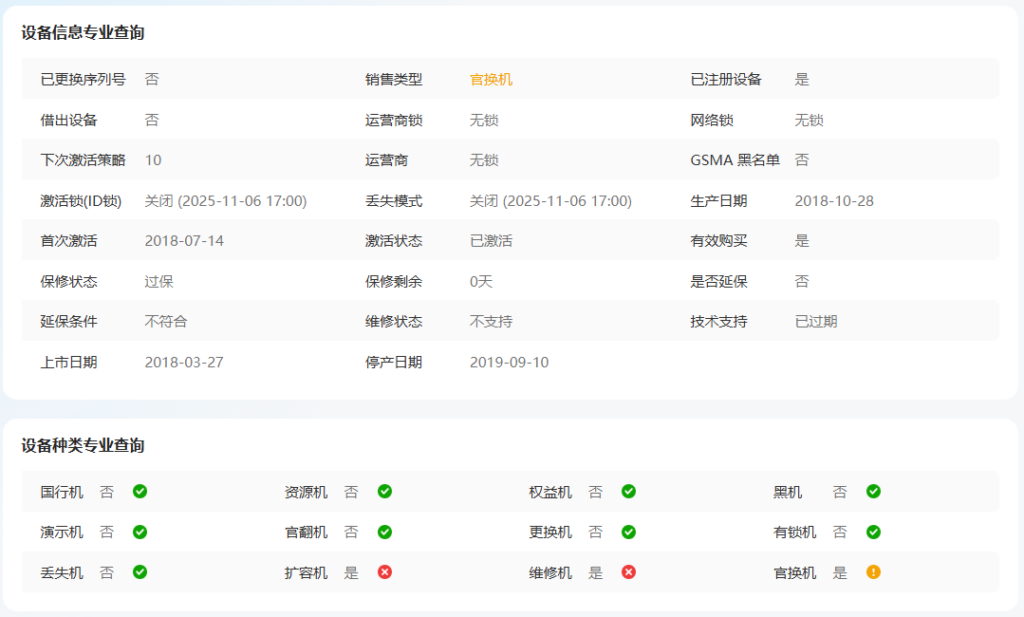This screenshot has height=617, width=1024.
Task: Click the red cross icon beside 扩容机
Action: (385, 572)
